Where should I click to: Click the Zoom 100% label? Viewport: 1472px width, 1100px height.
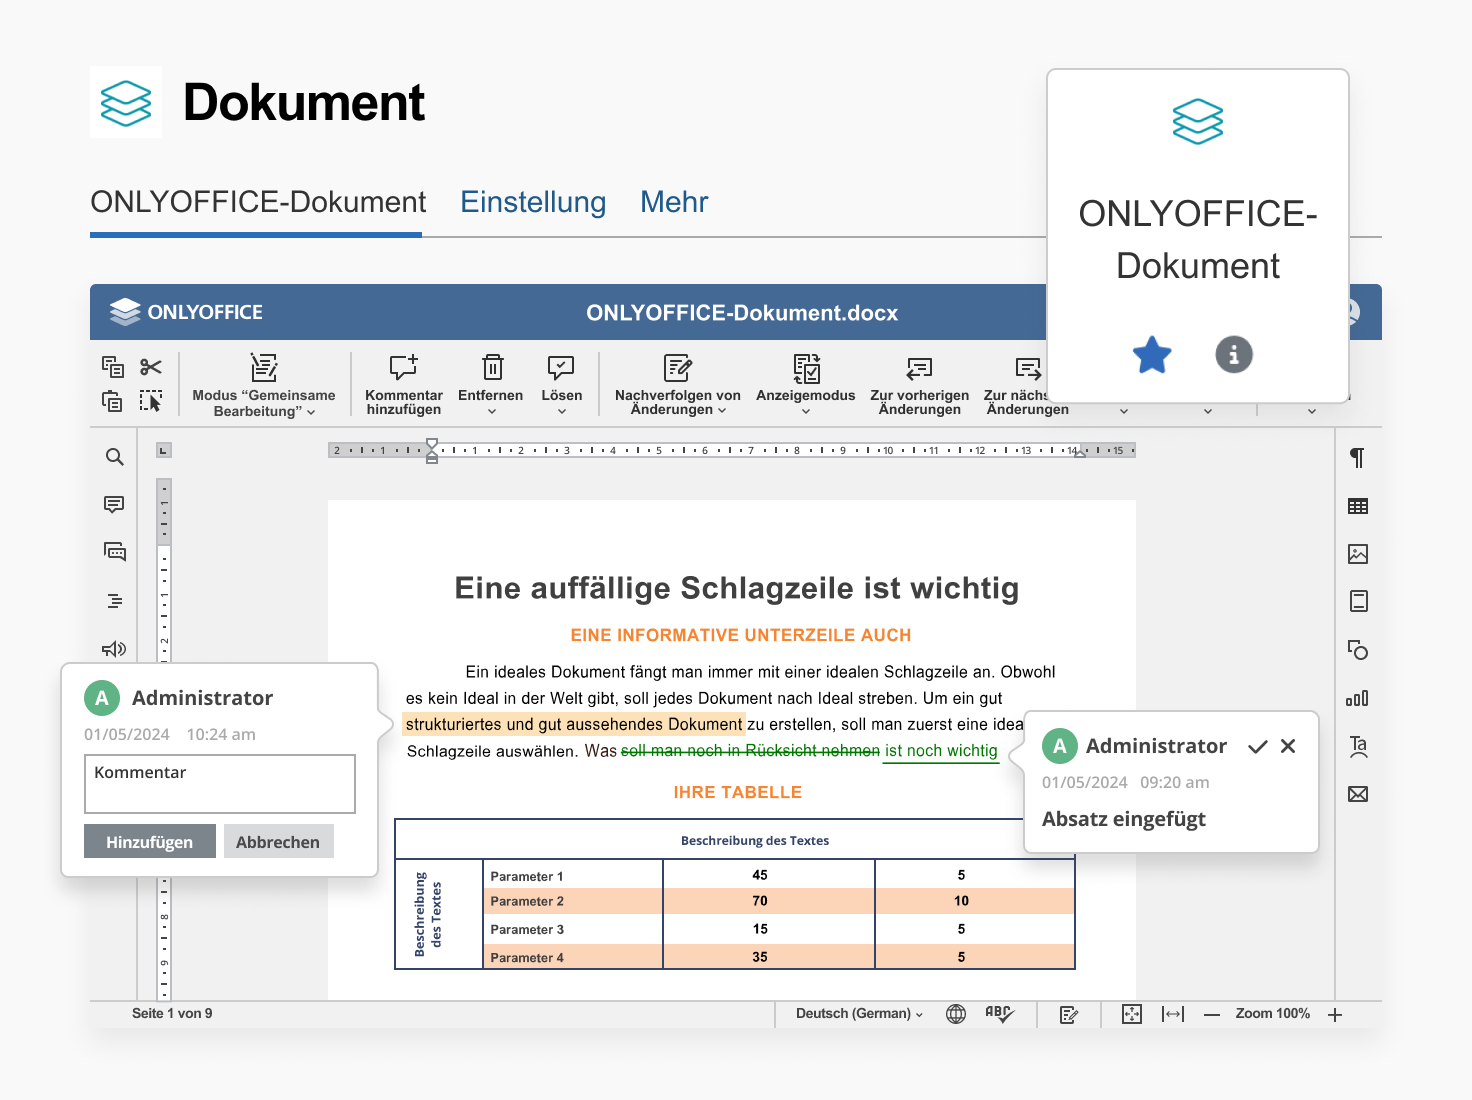point(1272,1013)
